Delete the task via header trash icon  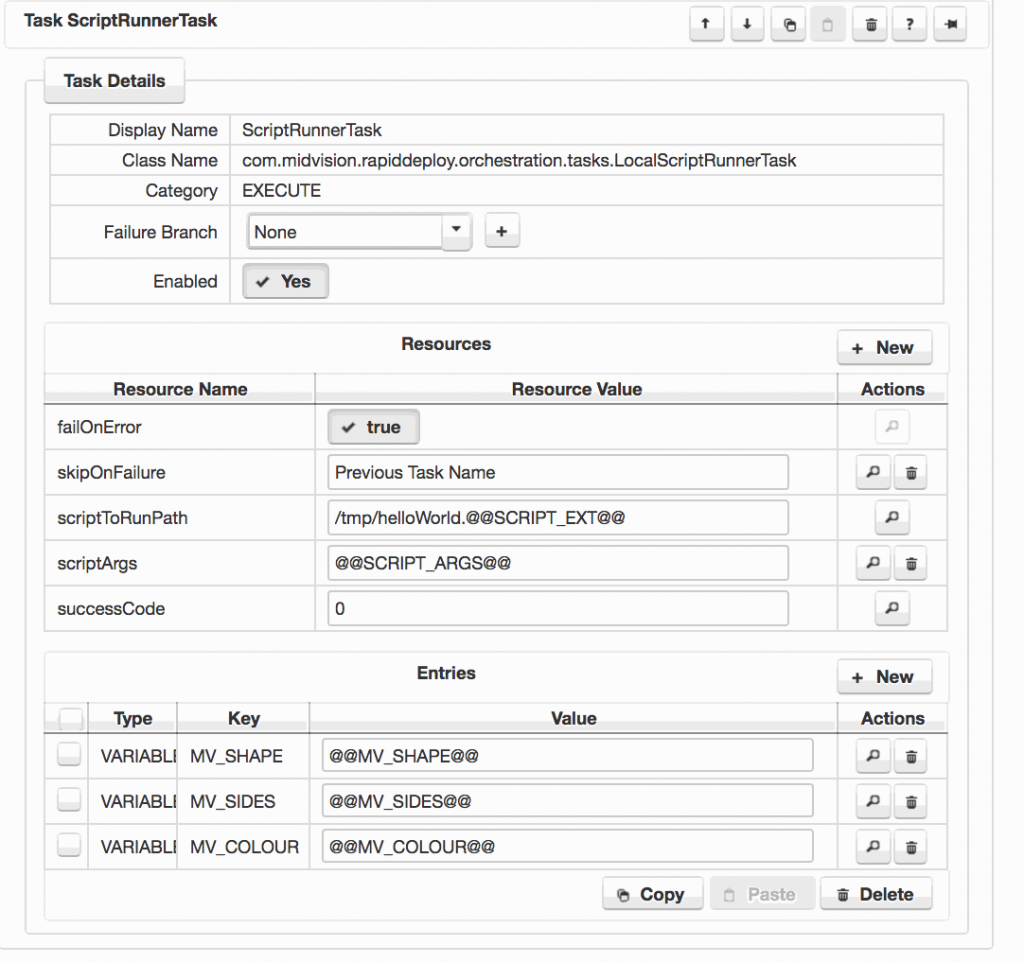tap(870, 26)
